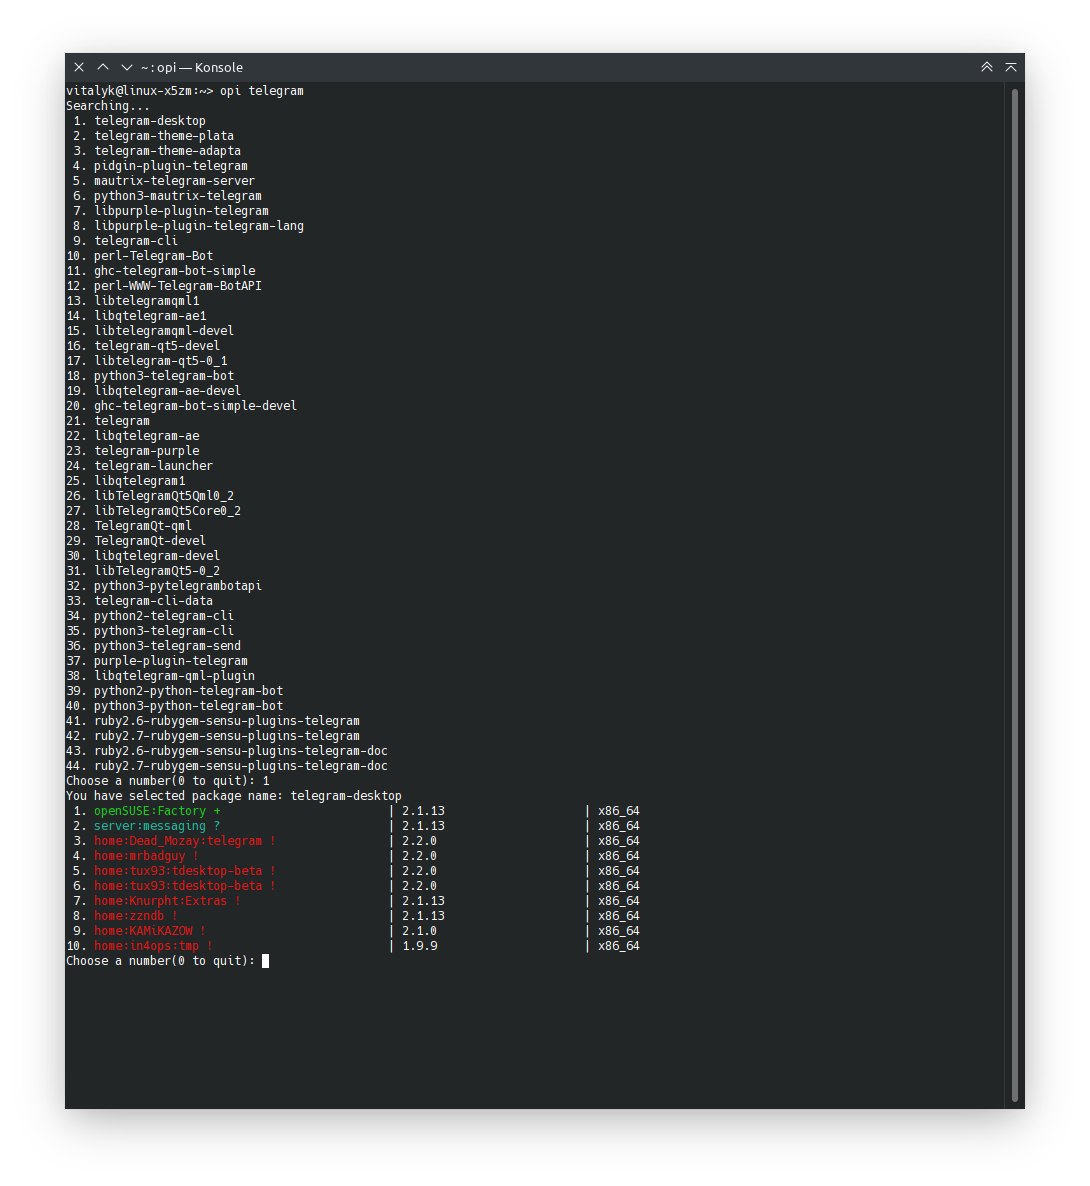Click the "You have selected package name" line

tap(234, 796)
